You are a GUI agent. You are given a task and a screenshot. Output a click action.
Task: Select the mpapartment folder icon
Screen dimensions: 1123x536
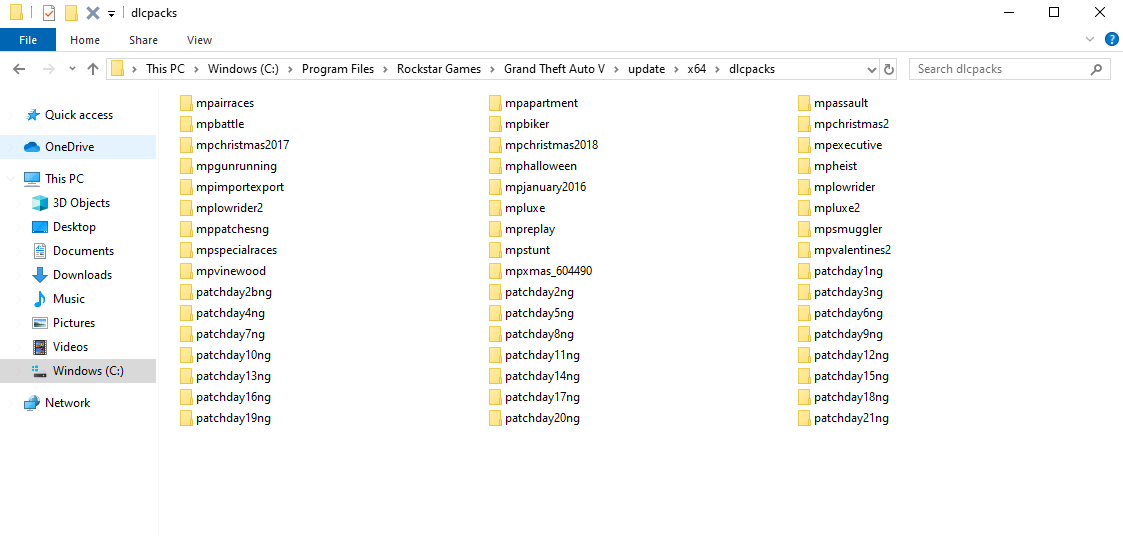click(496, 103)
